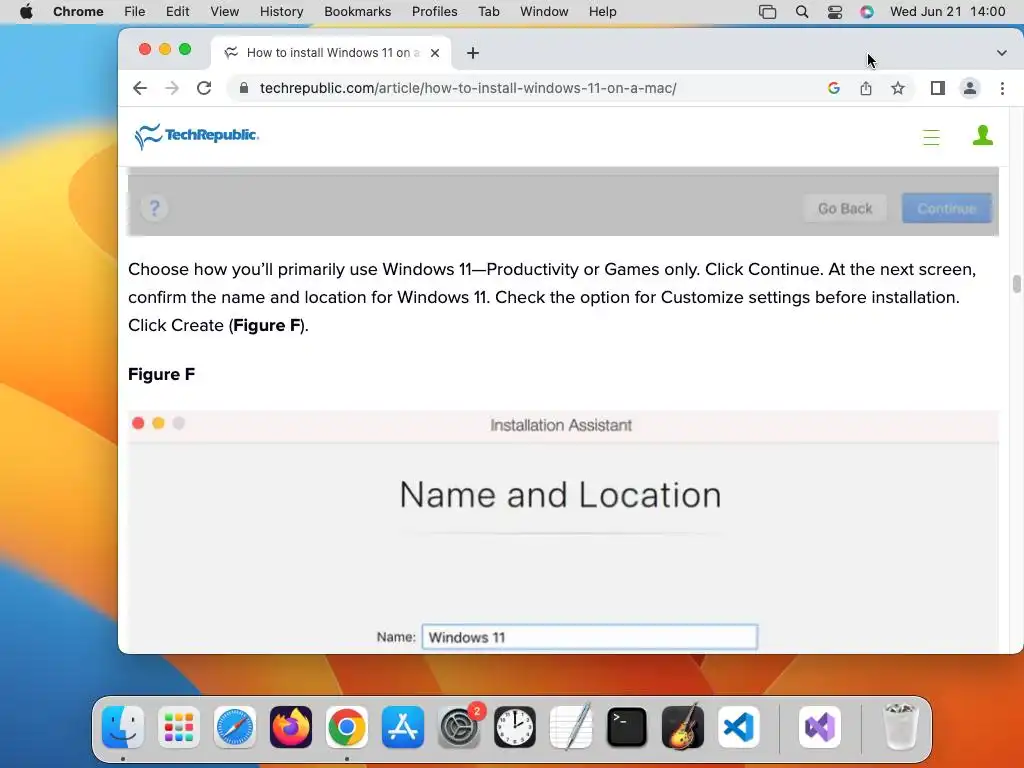View site security lock info
Image resolution: width=1024 pixels, height=768 pixels.
[x=244, y=88]
